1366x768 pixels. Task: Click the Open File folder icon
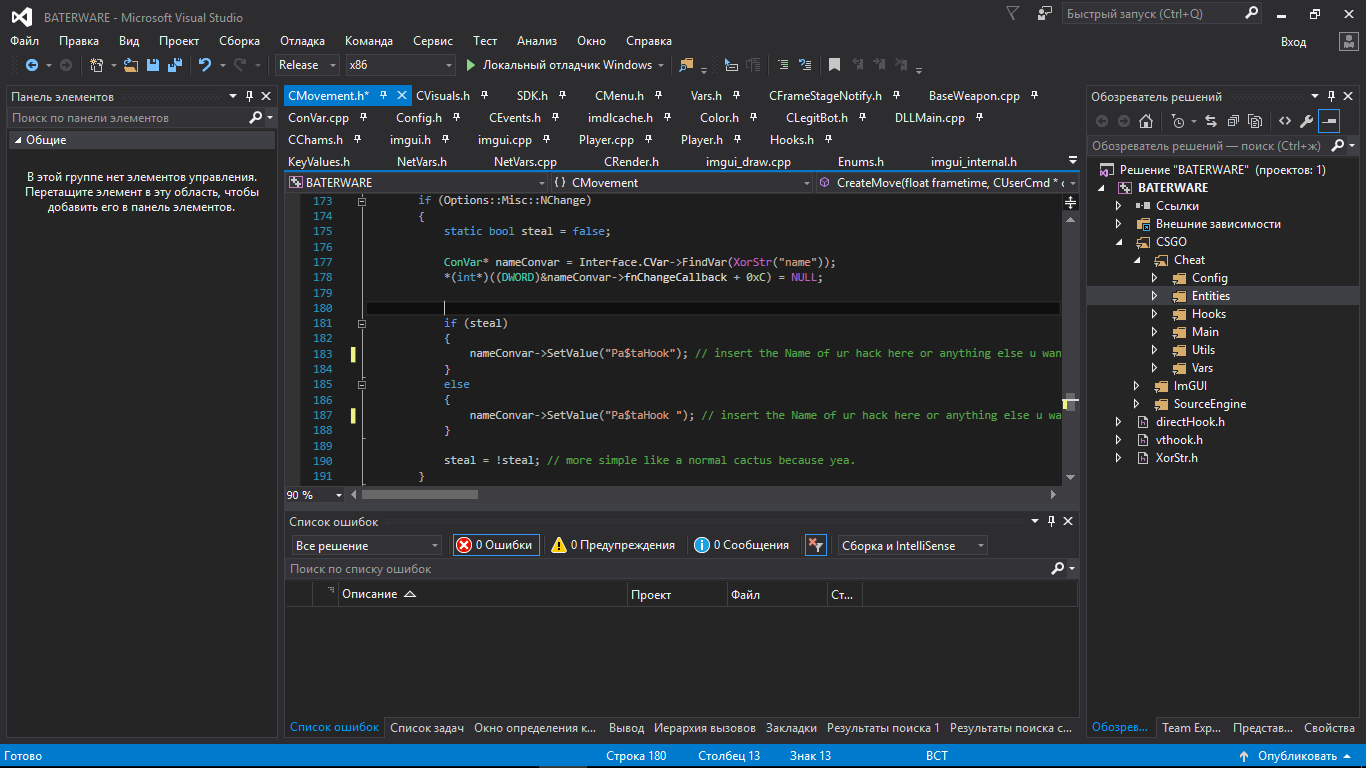[132, 65]
